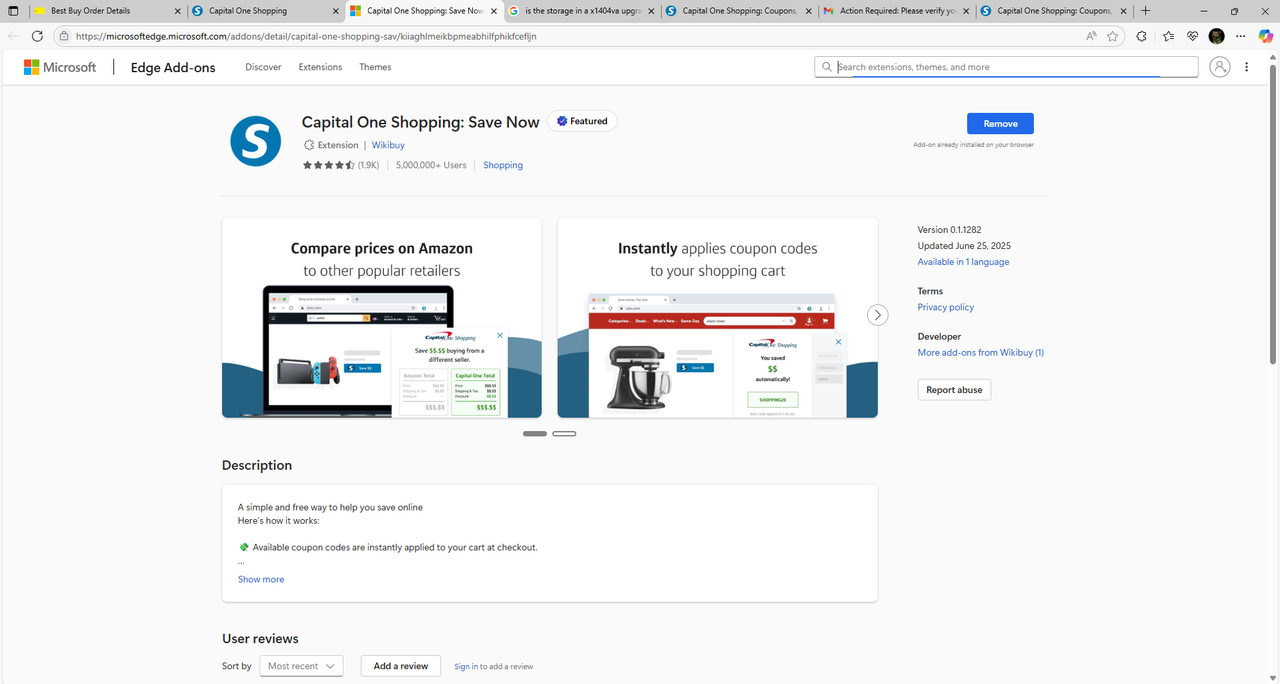Close the Best Buy Order Details tab

(x=178, y=11)
